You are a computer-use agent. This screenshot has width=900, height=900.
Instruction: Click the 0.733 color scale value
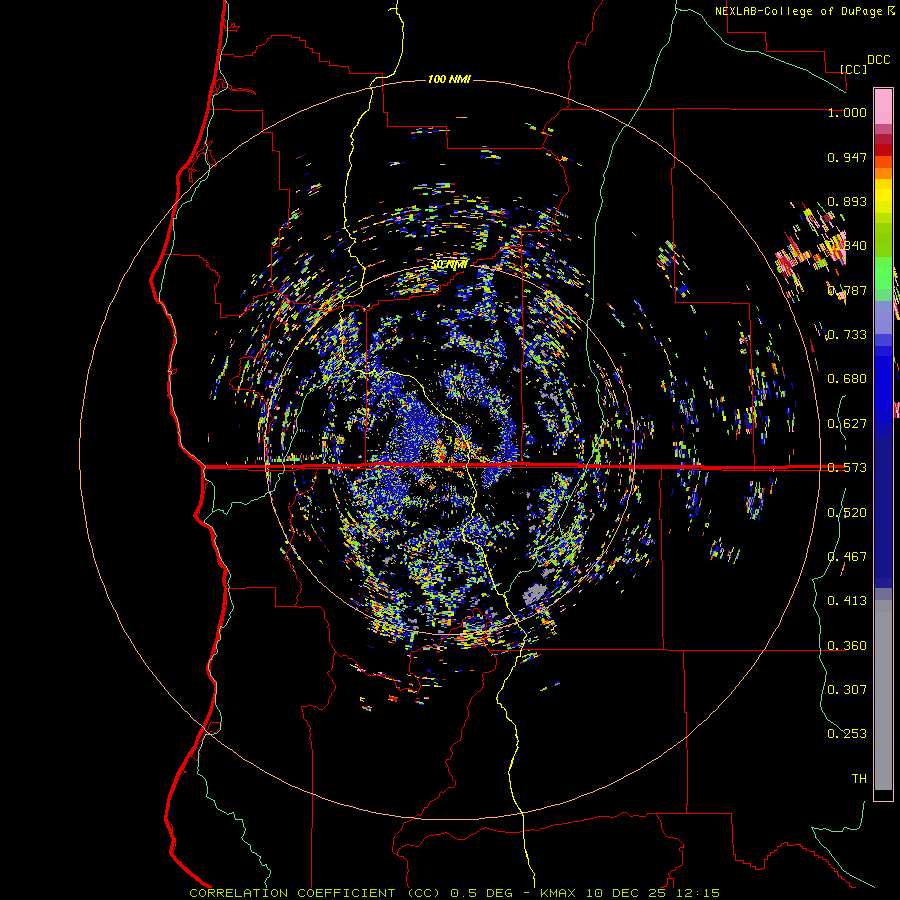coord(847,335)
